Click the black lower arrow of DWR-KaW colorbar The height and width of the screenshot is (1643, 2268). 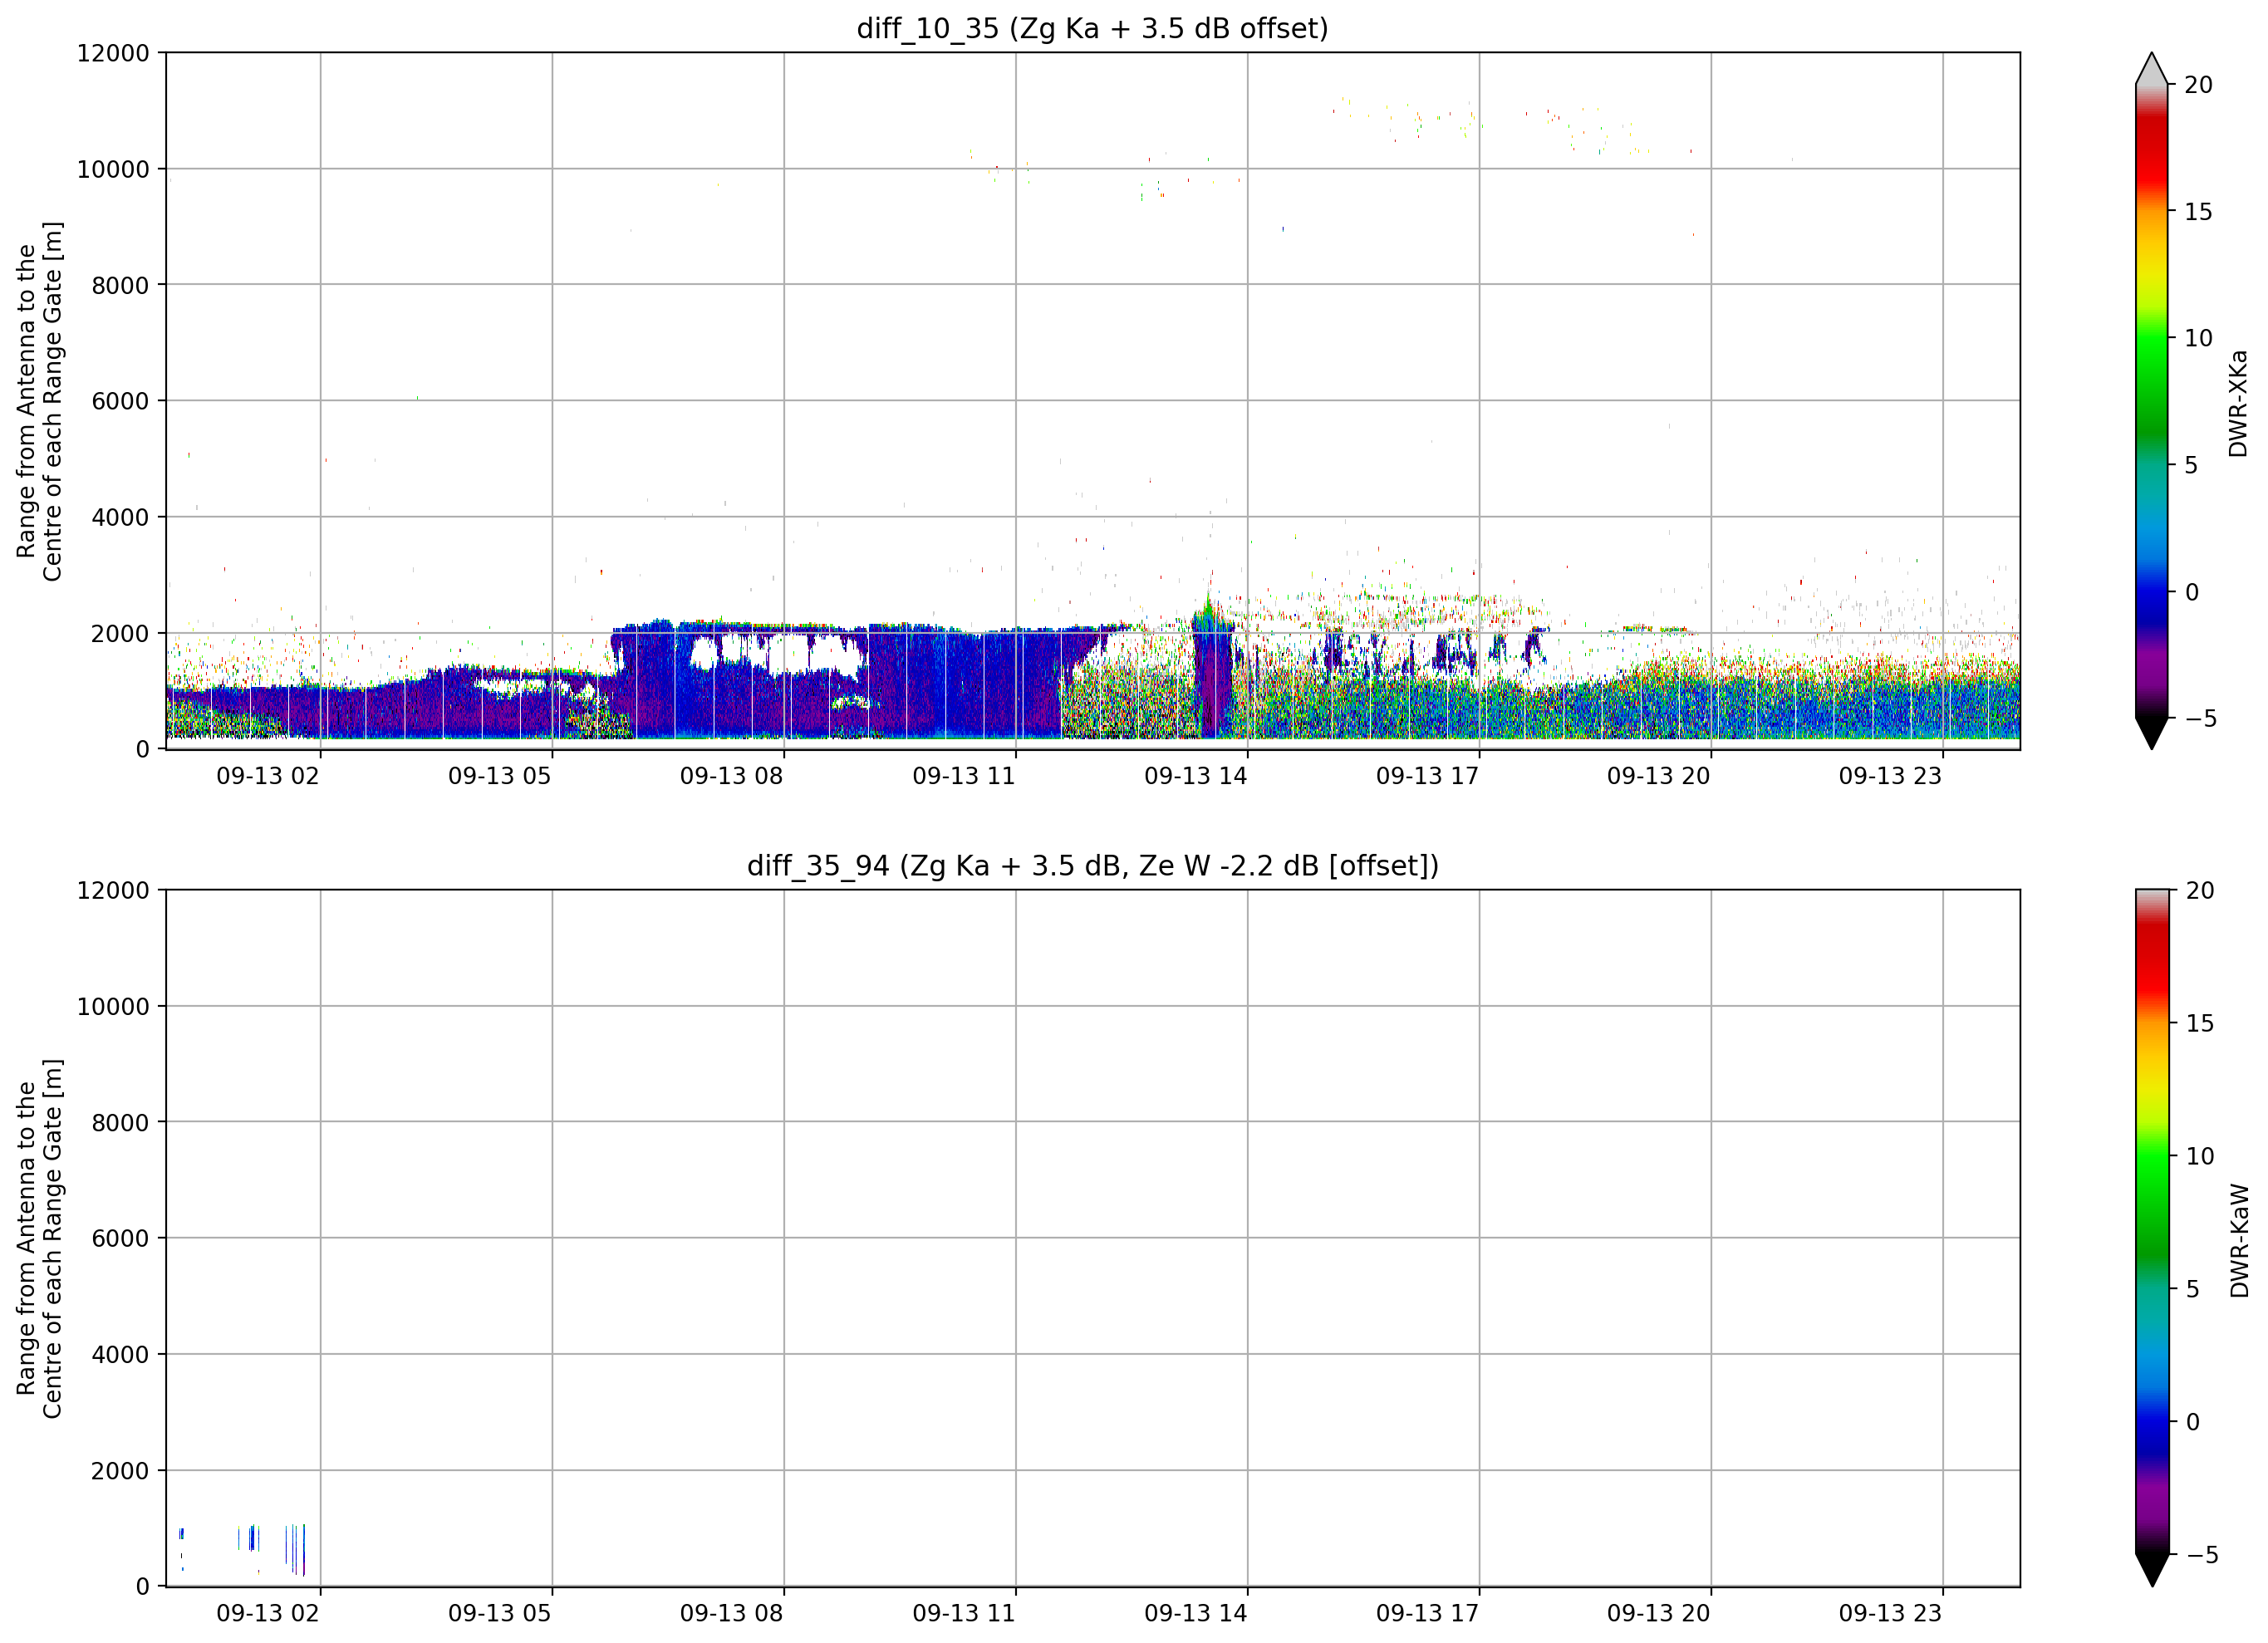(2152, 1570)
